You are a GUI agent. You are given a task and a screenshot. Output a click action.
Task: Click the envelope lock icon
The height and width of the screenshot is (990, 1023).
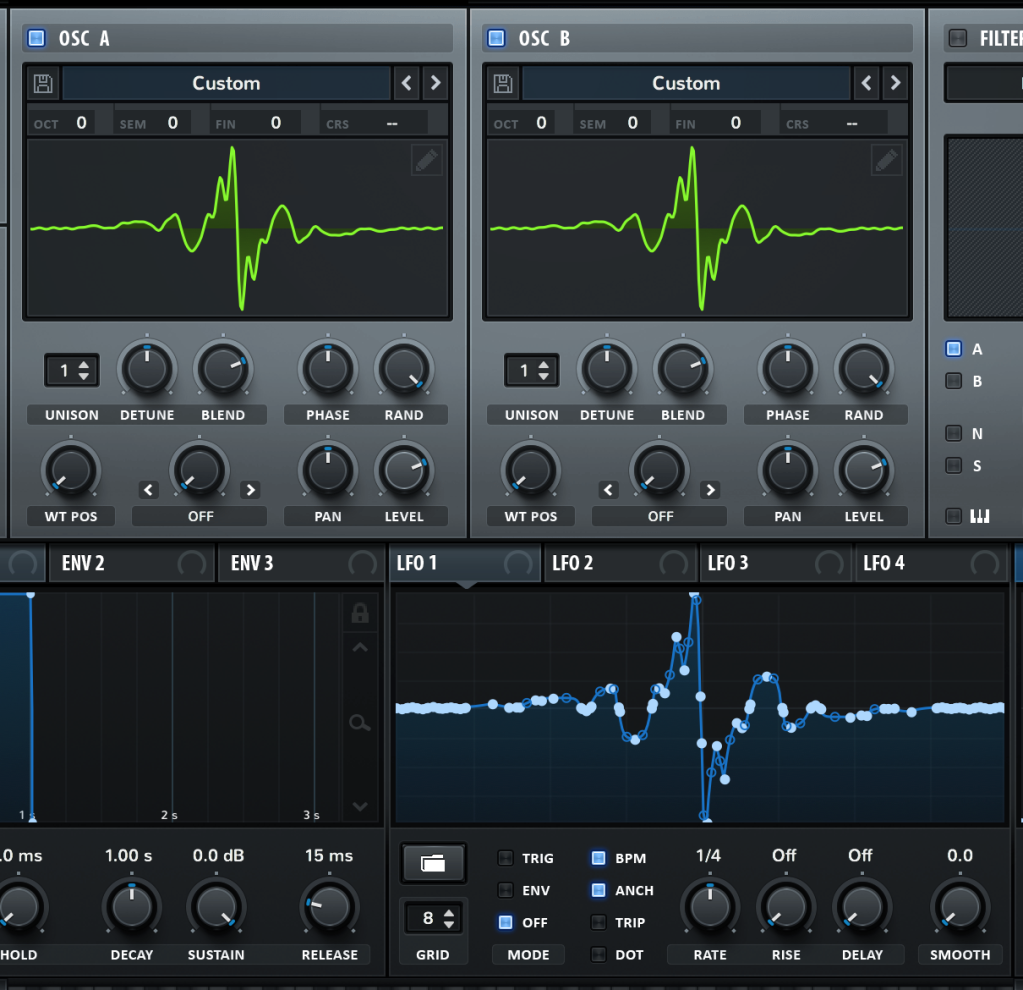pos(360,614)
